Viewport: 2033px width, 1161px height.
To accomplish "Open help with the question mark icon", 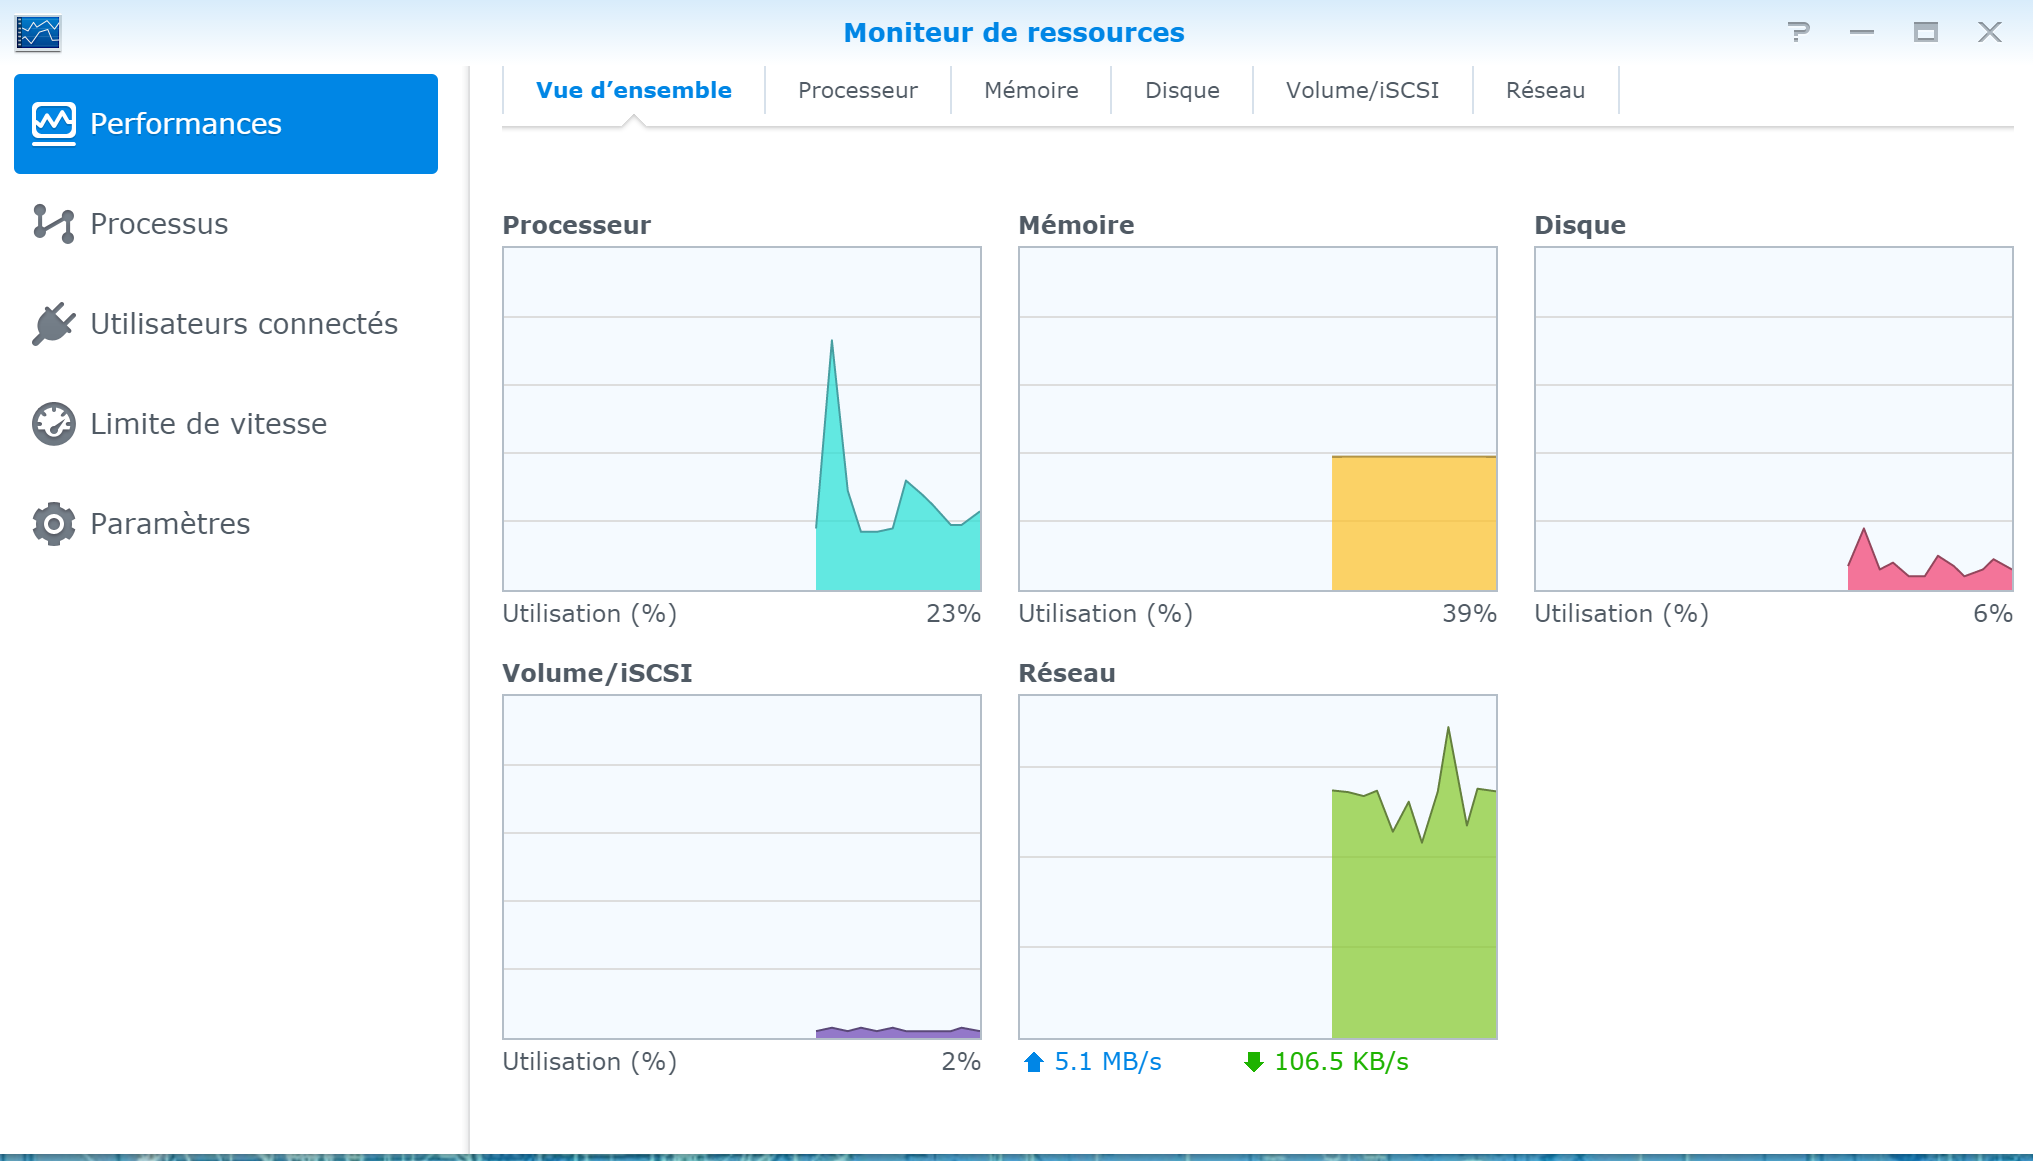I will point(1798,32).
